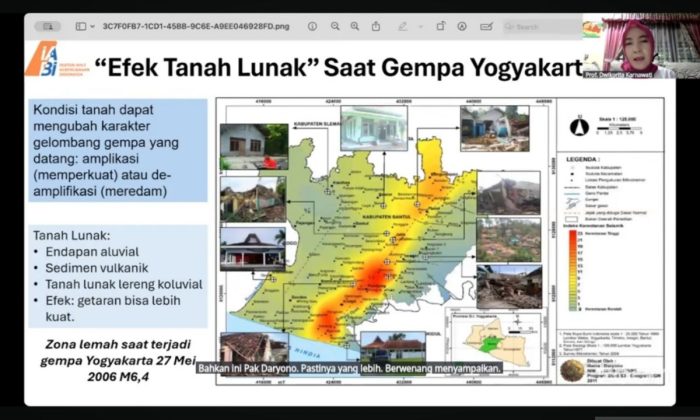Click the red high-vulnerability zone in the map center
The height and width of the screenshot is (420, 700).
coord(374,275)
